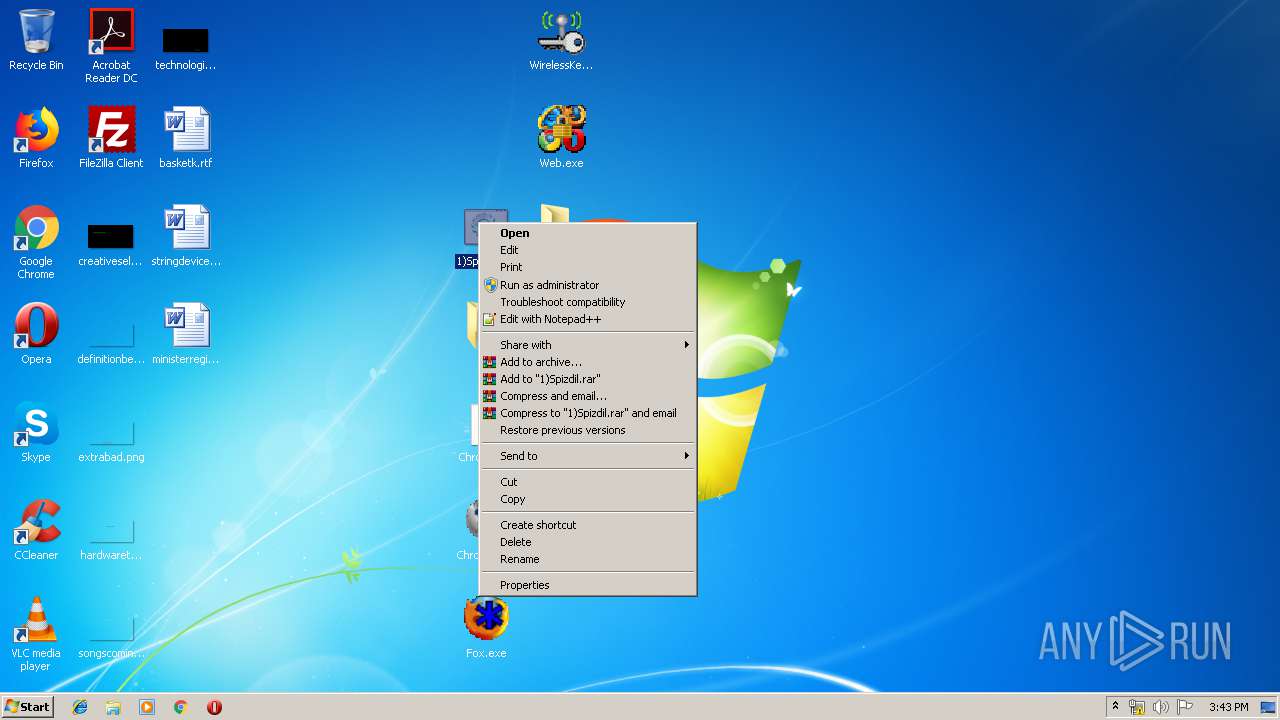
Task: Open Windows Explorer from the taskbar
Action: coord(113,707)
